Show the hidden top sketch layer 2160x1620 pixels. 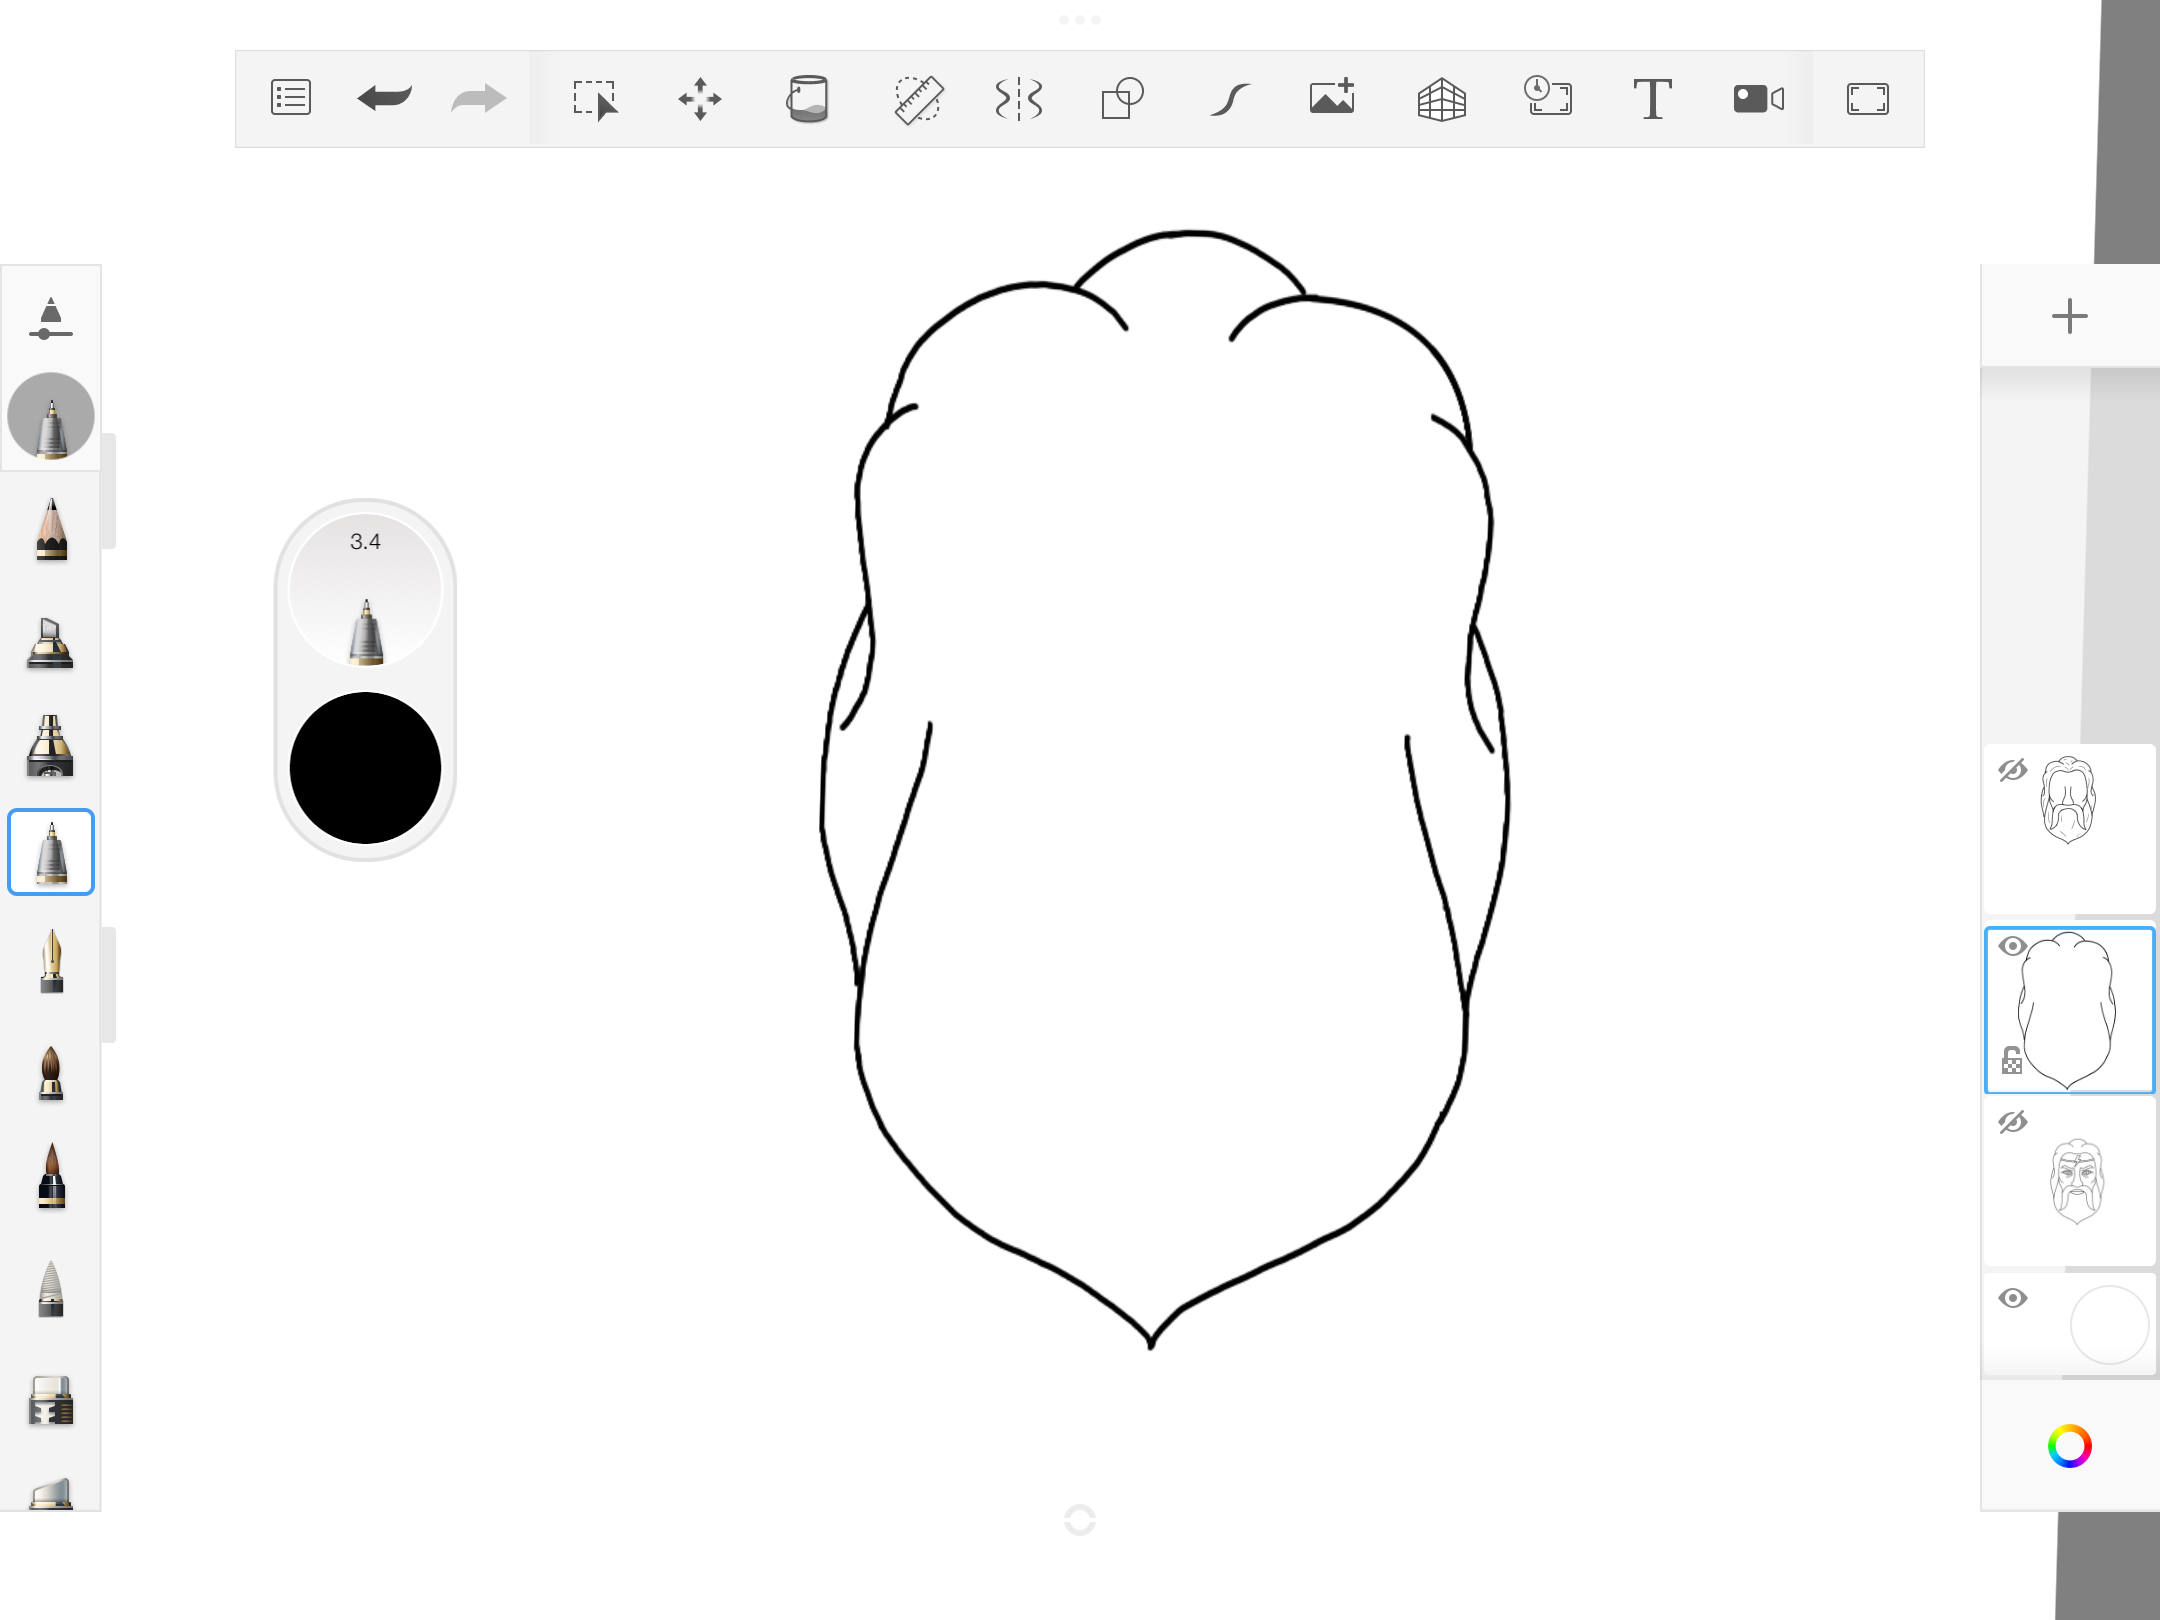click(x=2012, y=770)
